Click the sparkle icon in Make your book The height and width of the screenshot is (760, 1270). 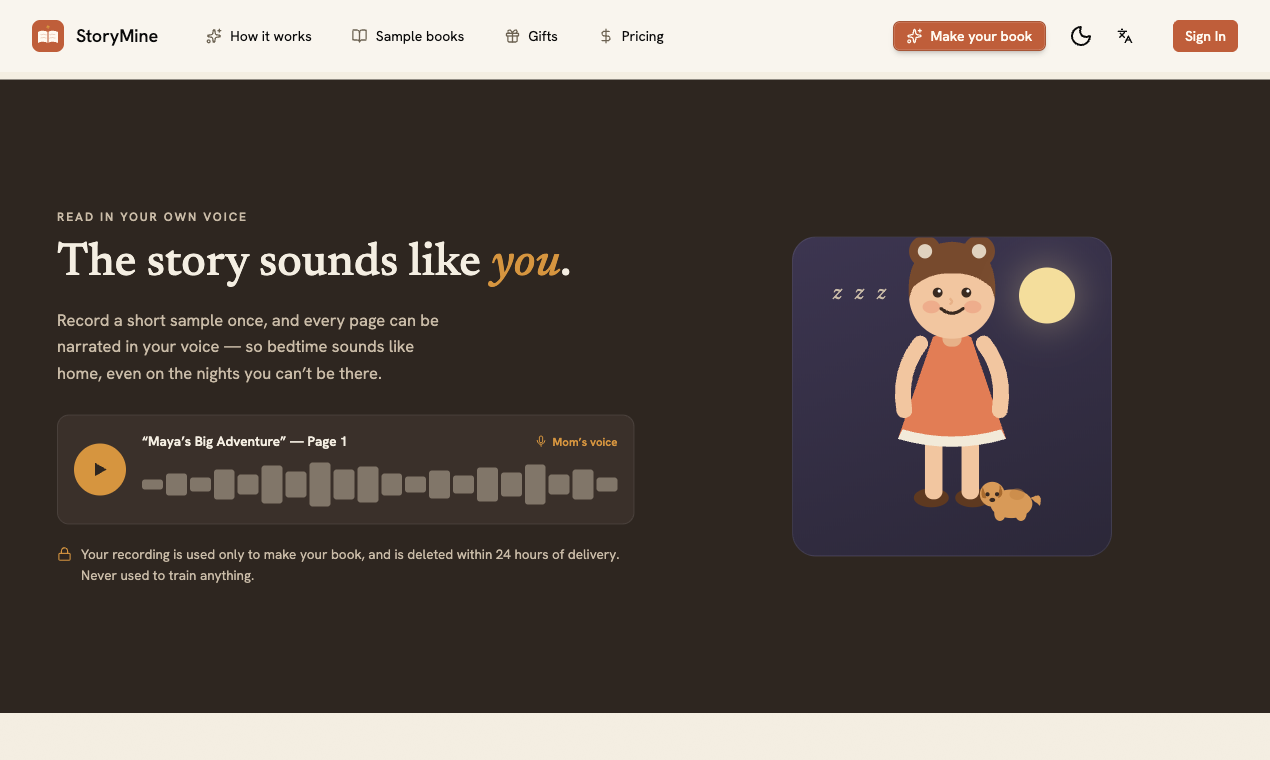point(914,36)
